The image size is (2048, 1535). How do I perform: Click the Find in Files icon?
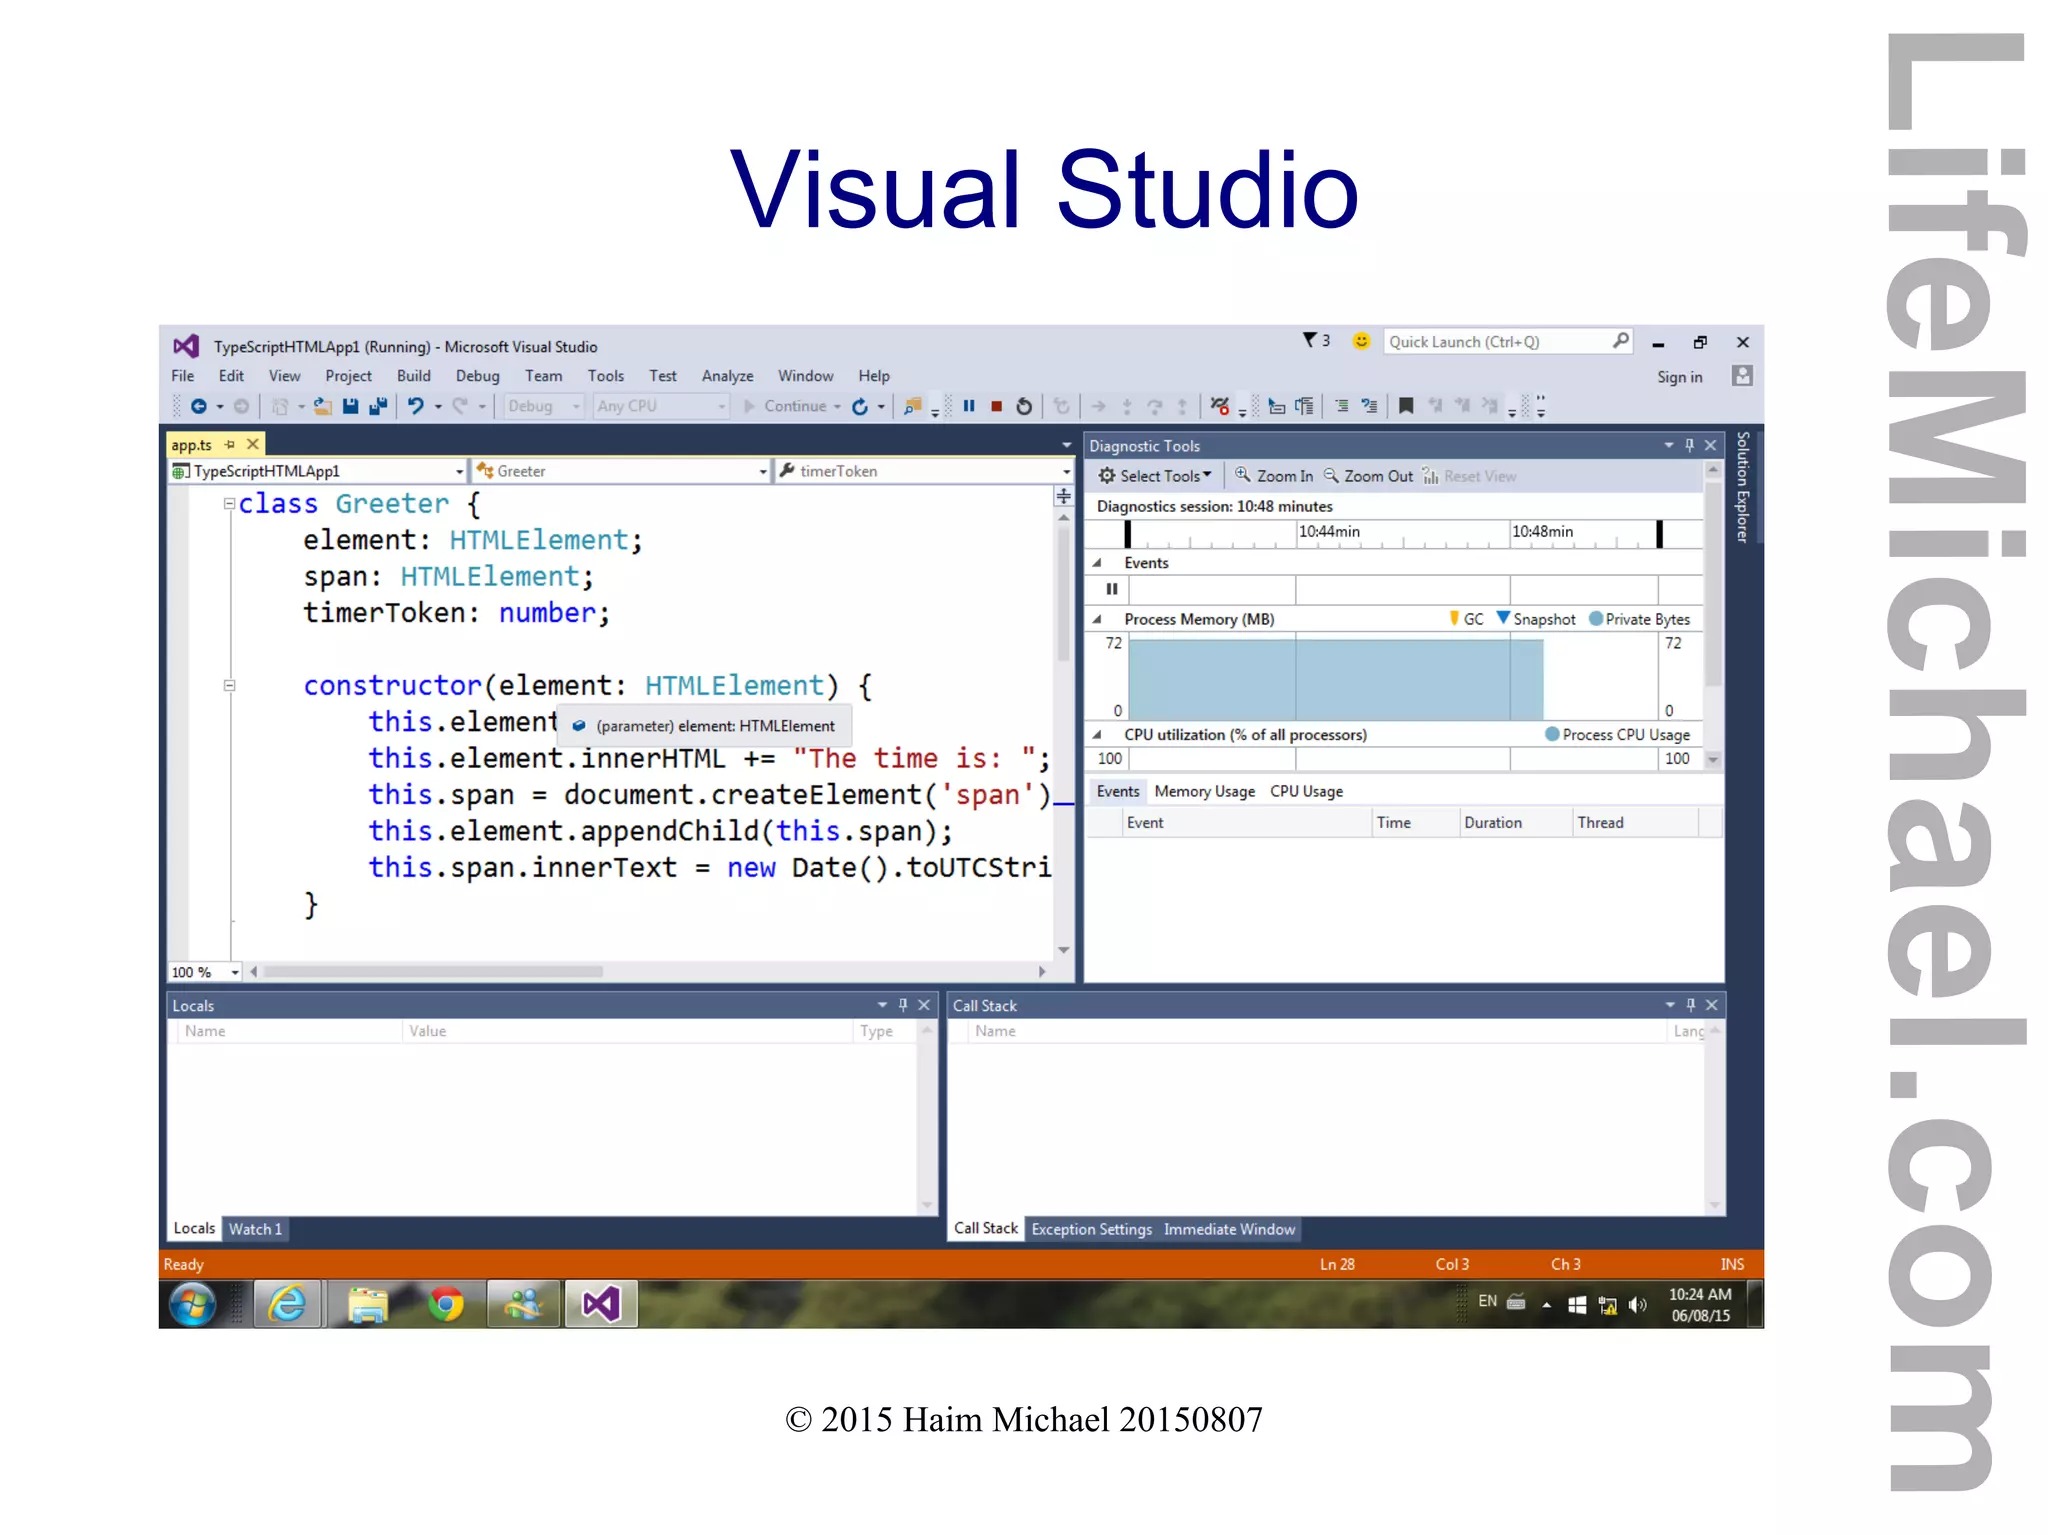(x=912, y=406)
